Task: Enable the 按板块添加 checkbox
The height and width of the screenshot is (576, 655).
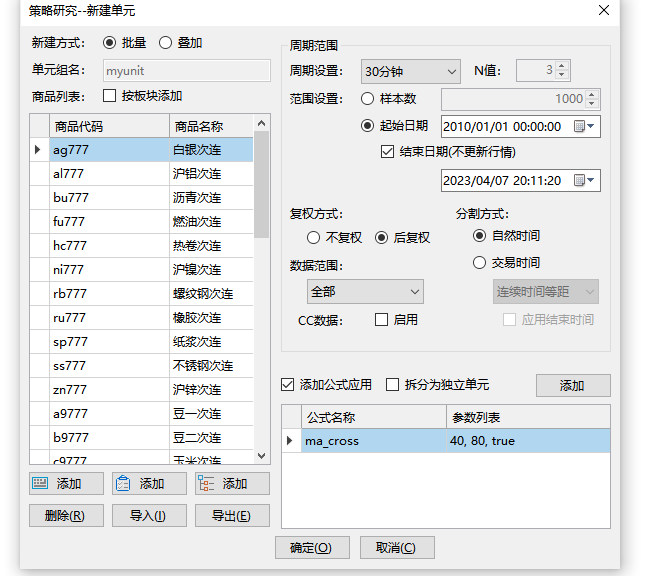Action: click(110, 96)
